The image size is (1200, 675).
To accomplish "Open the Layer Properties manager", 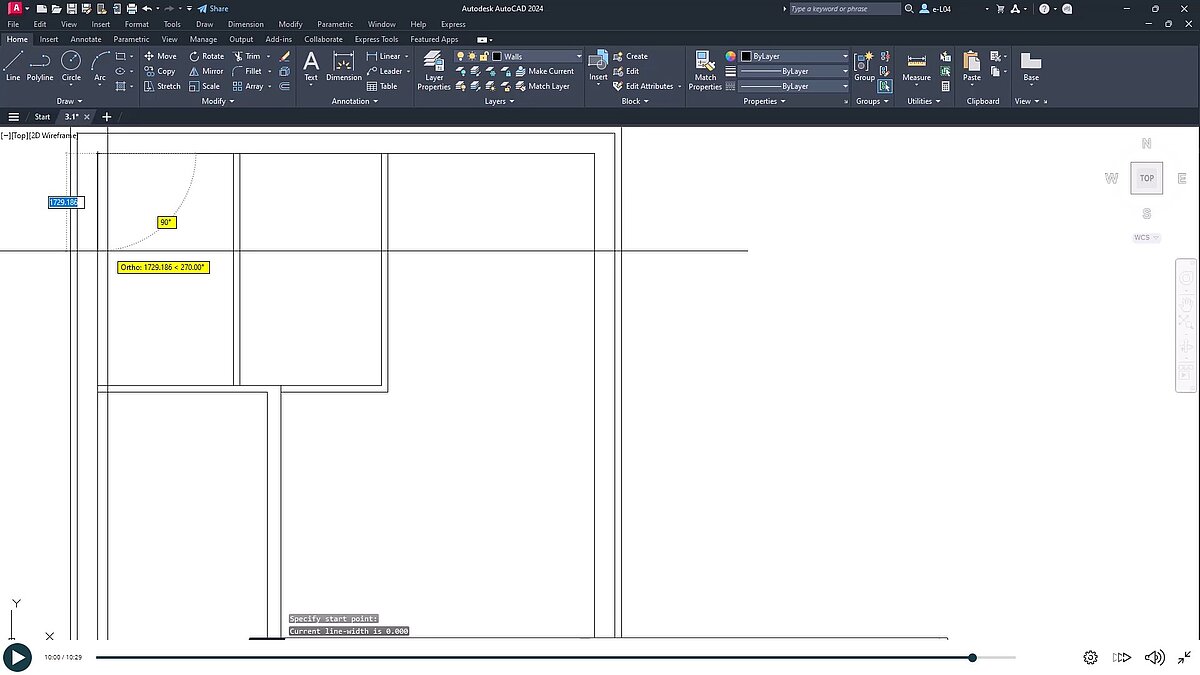I will coord(434,70).
